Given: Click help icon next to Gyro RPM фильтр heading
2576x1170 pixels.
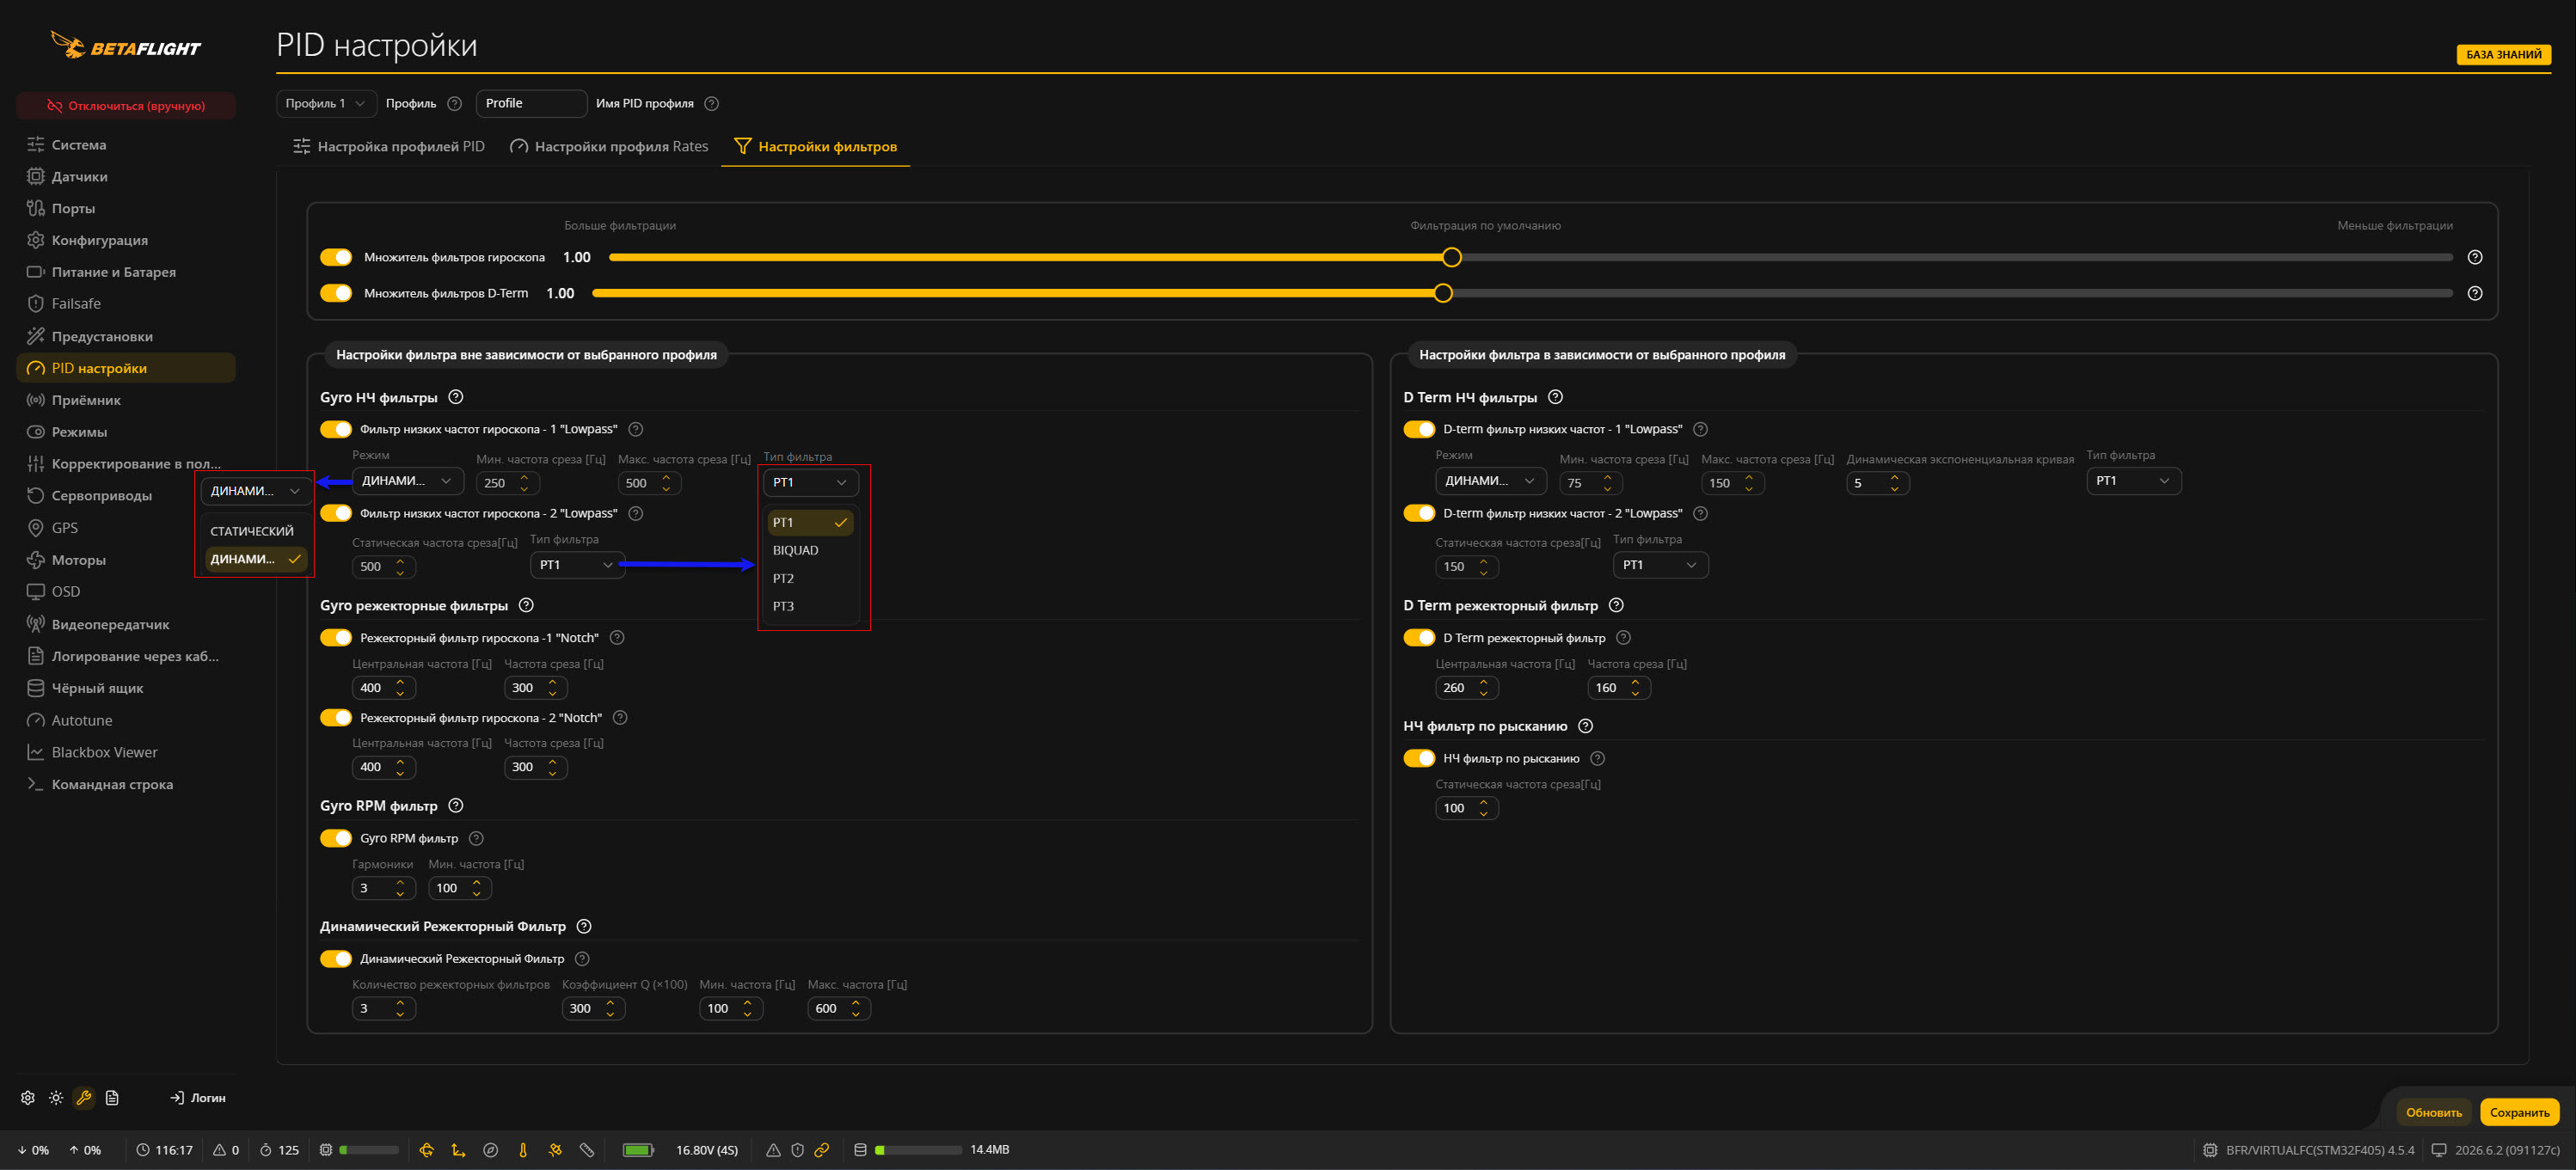Looking at the screenshot, I should click(x=456, y=805).
